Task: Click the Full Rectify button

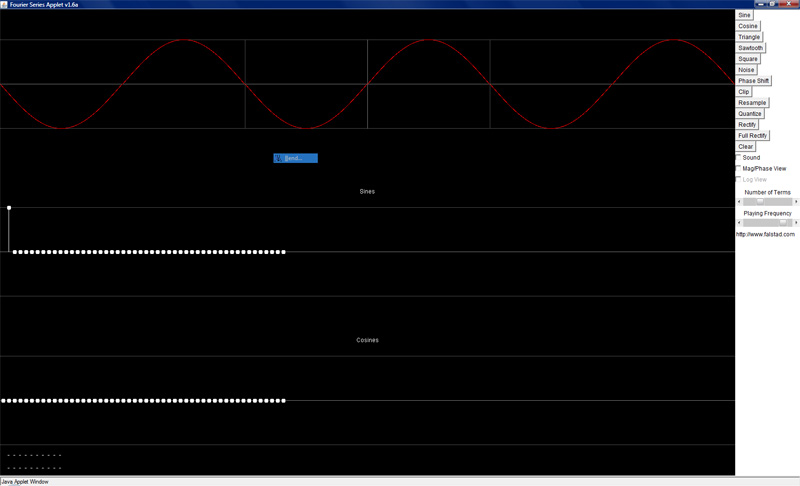Action: click(x=752, y=136)
